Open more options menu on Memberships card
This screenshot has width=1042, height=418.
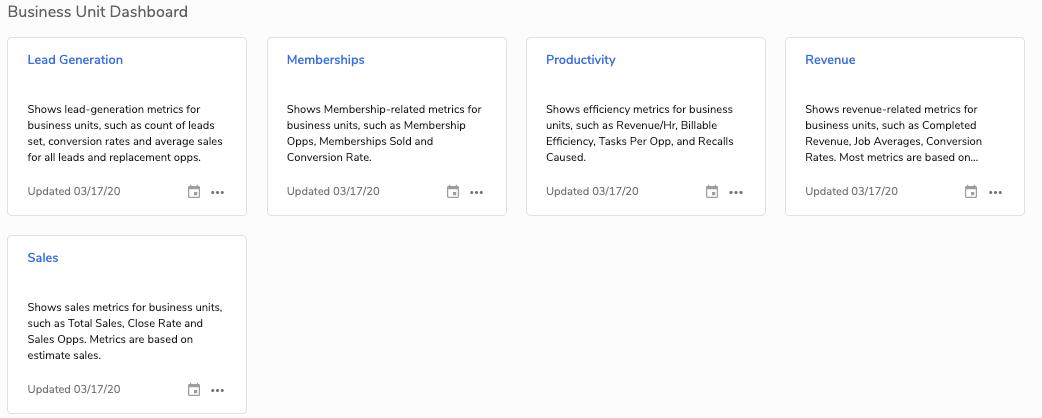pos(476,193)
